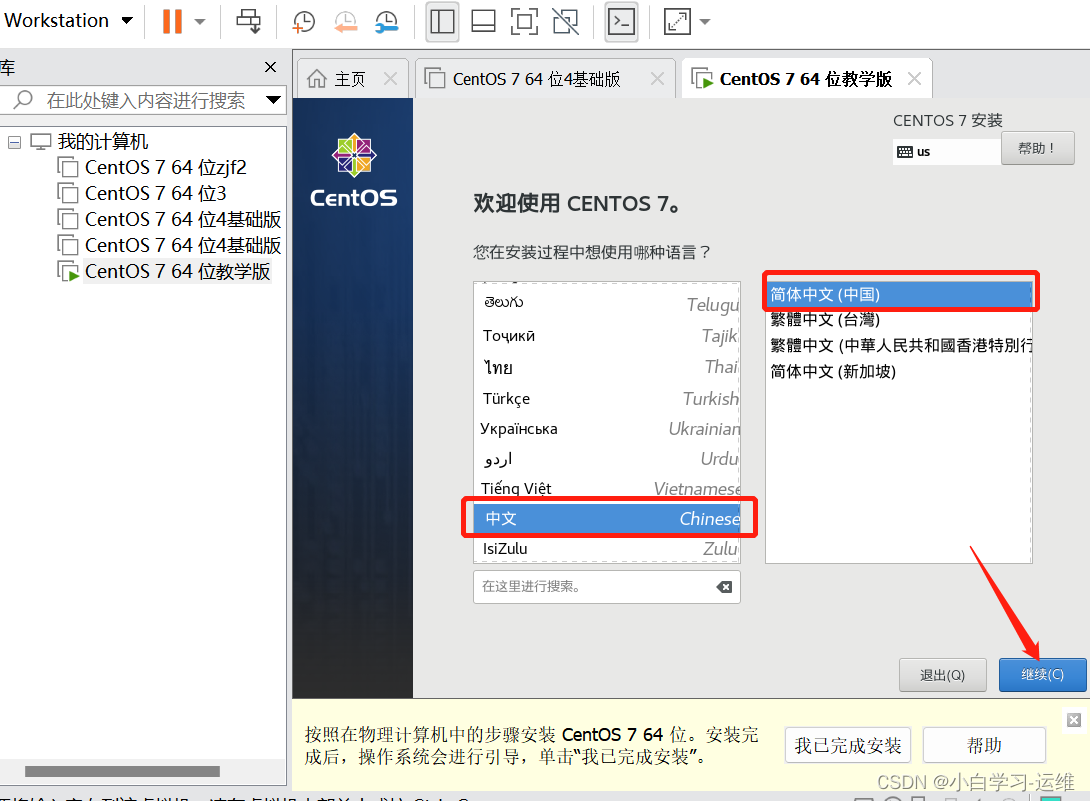Open the stretch display options arrow
1090x801 pixels.
[x=705, y=22]
